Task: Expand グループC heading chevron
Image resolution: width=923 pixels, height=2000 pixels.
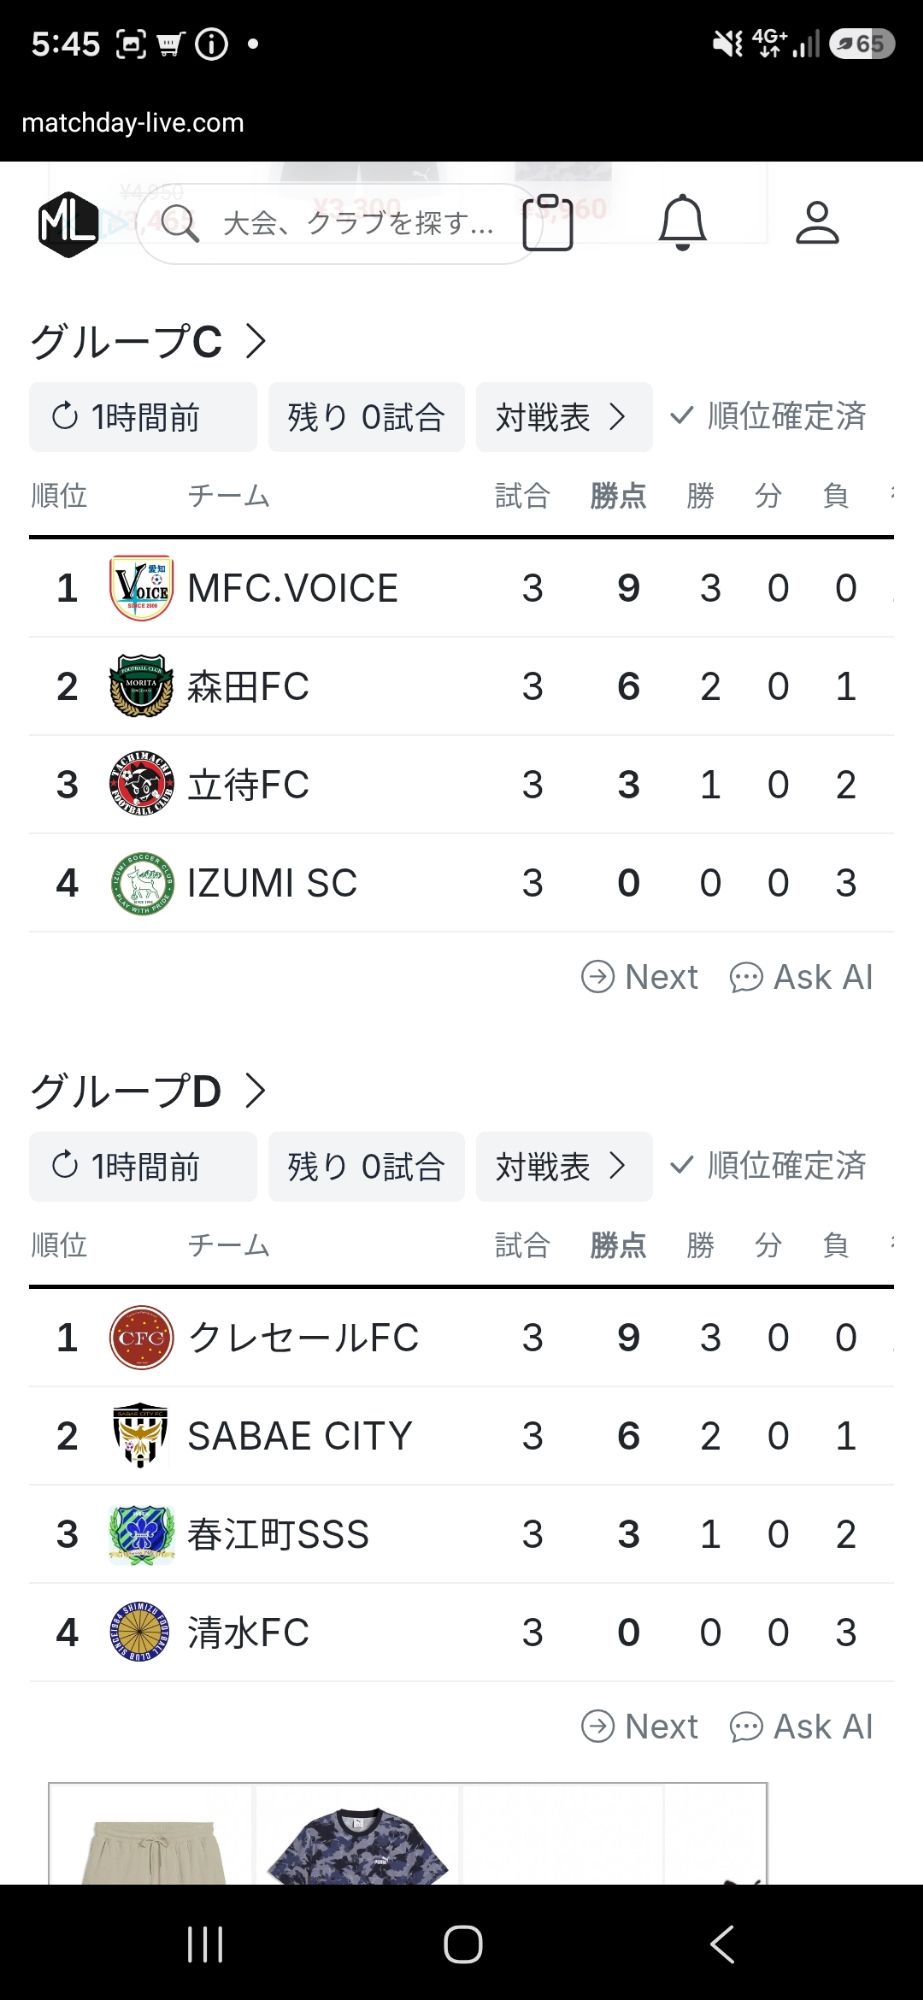Action: pos(256,341)
